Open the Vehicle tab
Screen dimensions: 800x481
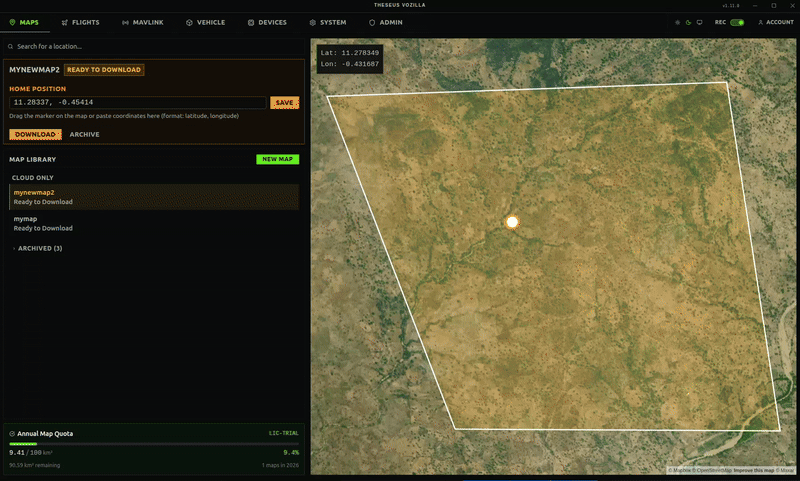[x=205, y=22]
